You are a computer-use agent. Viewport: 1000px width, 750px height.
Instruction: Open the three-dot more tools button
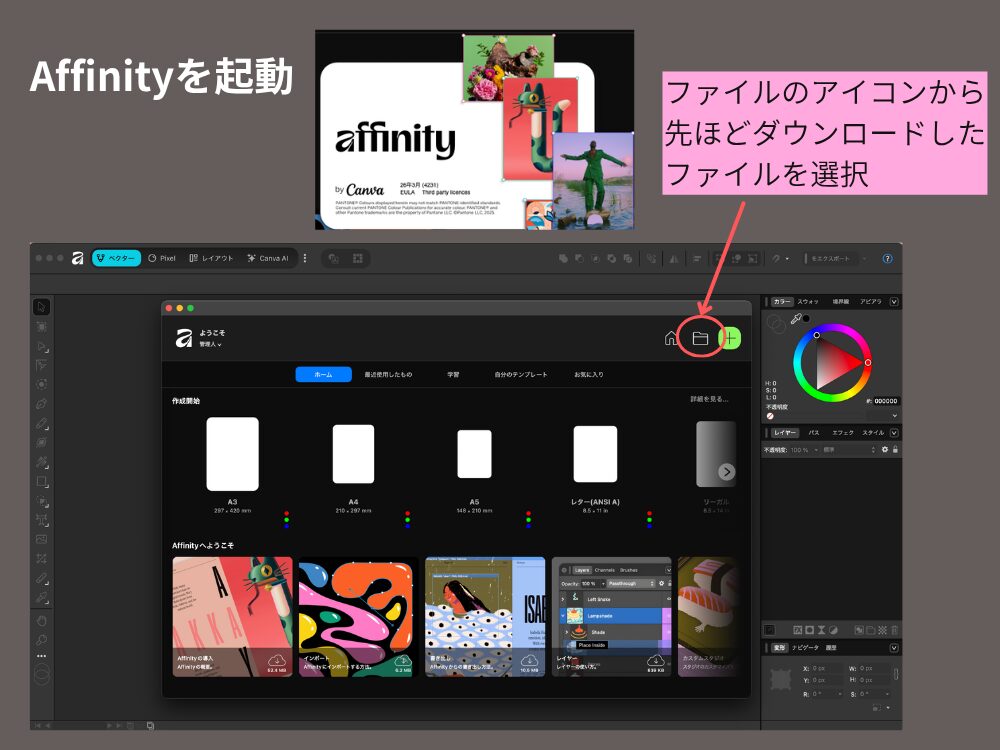[x=41, y=656]
